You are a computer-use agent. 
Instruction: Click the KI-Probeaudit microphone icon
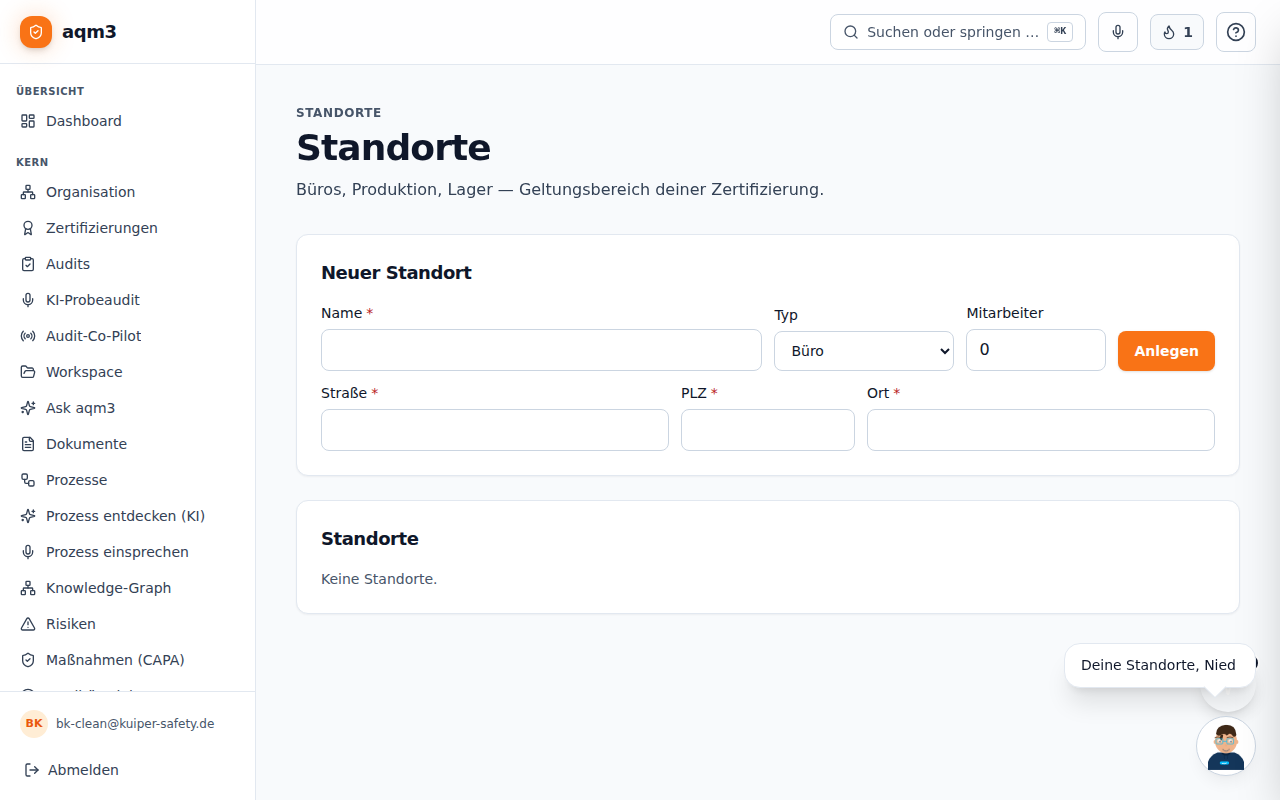[28, 300]
